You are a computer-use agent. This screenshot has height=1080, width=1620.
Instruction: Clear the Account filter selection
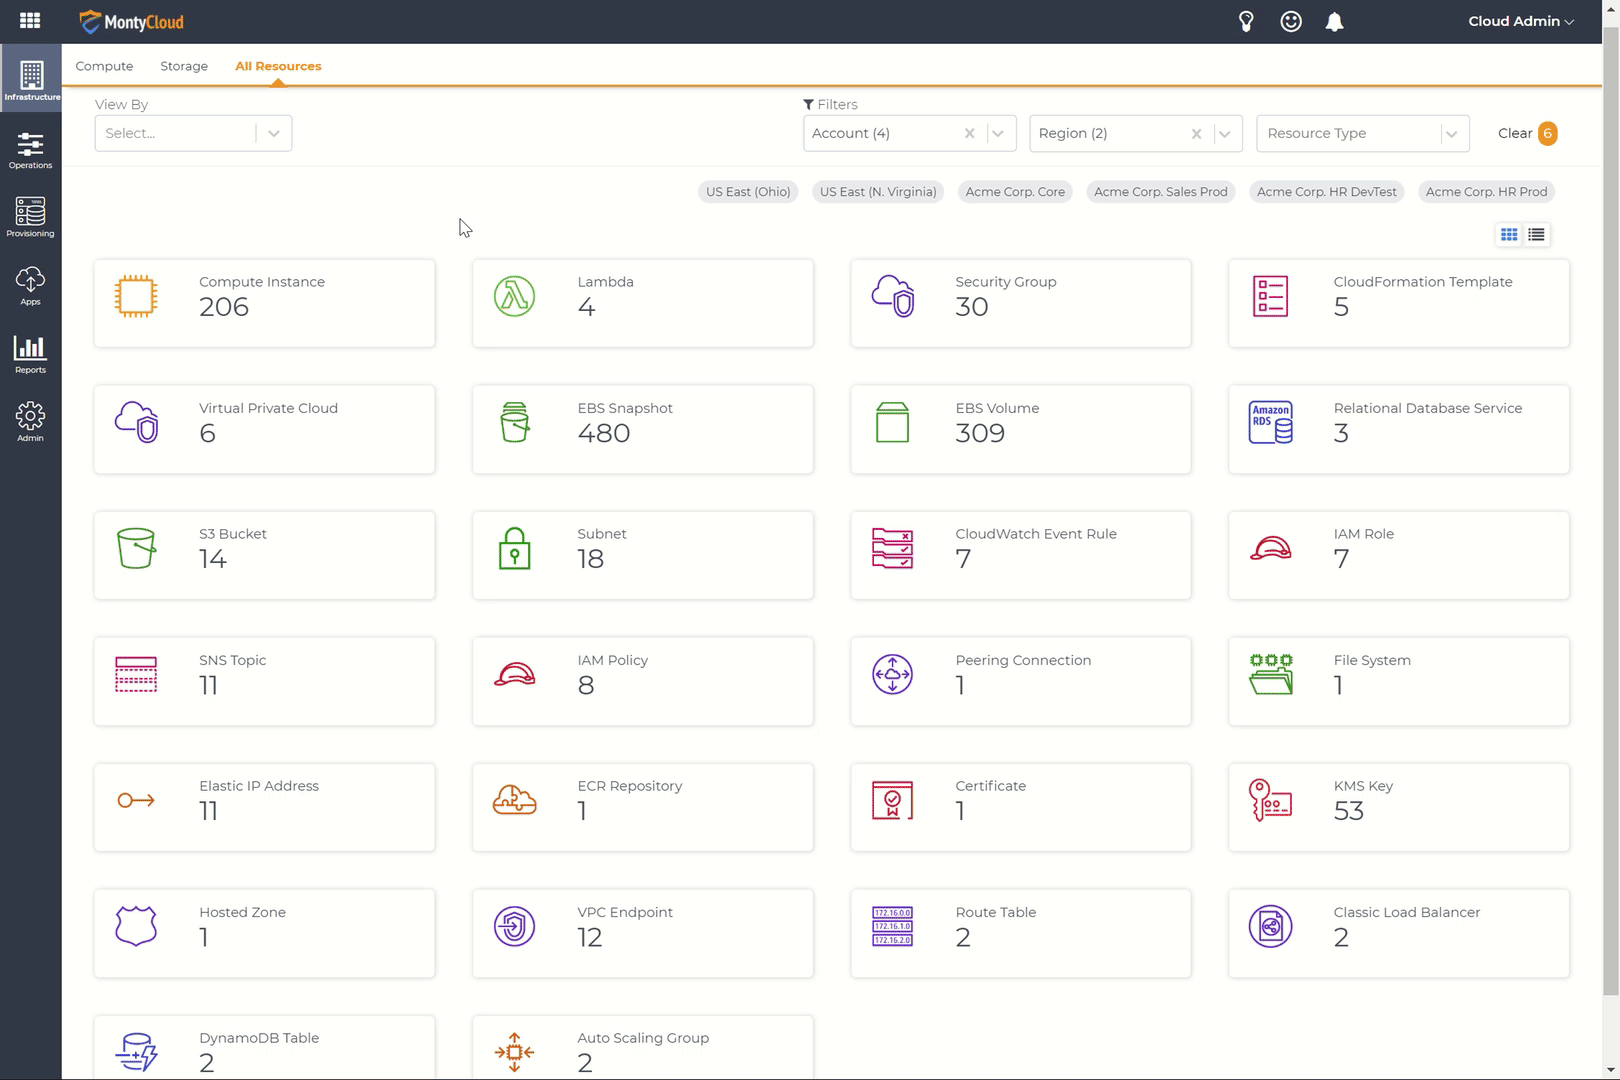(x=969, y=134)
